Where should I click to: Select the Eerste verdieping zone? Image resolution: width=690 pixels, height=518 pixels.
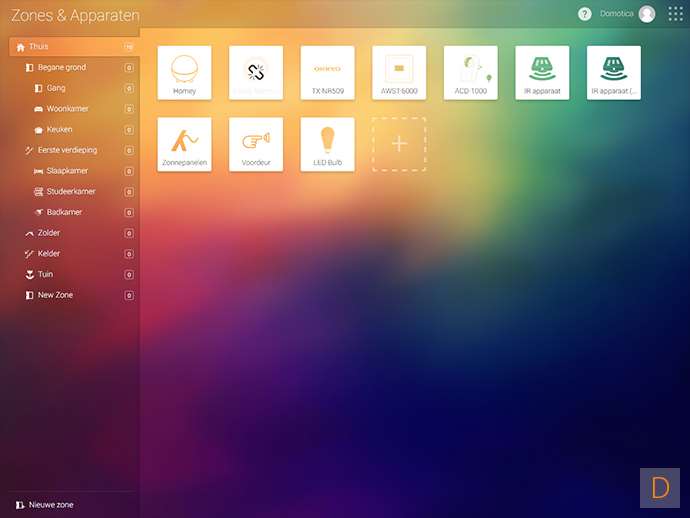click(74, 150)
